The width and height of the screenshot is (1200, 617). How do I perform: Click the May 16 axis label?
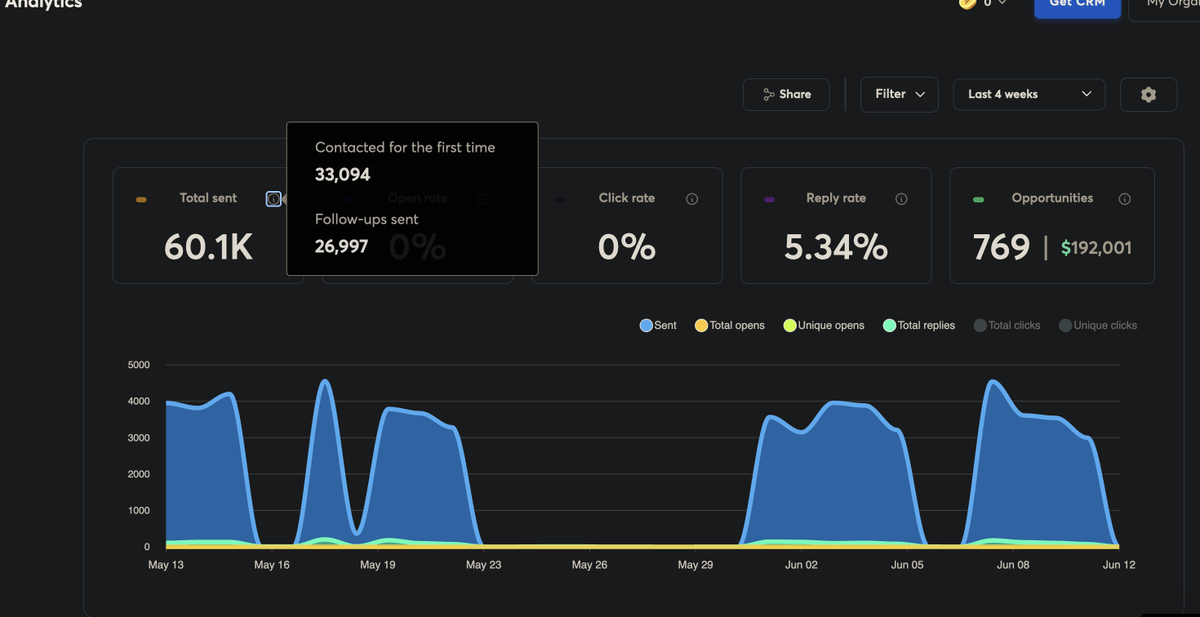click(x=272, y=565)
